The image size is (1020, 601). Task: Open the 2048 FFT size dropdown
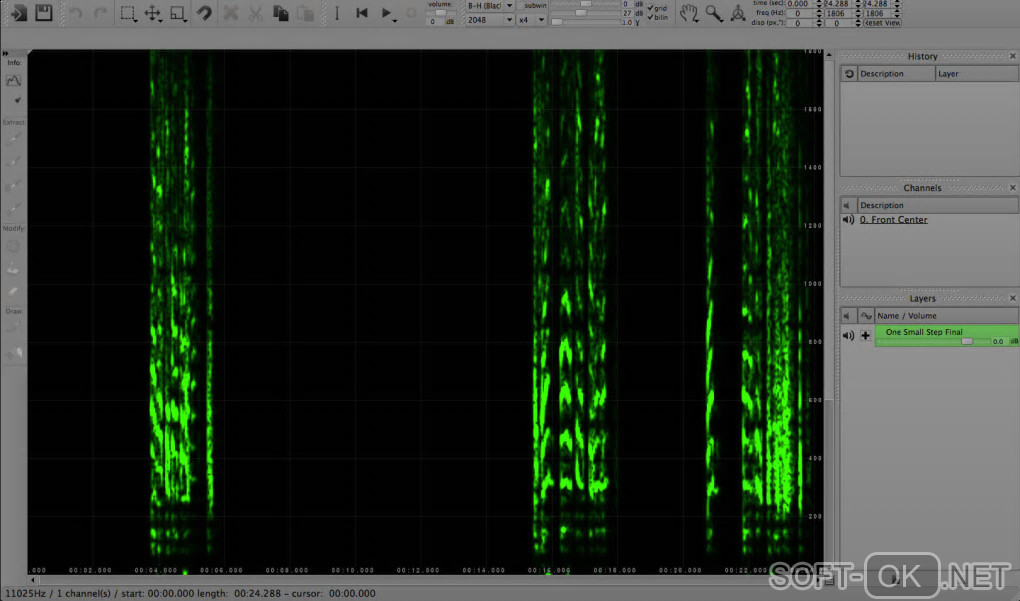point(490,20)
